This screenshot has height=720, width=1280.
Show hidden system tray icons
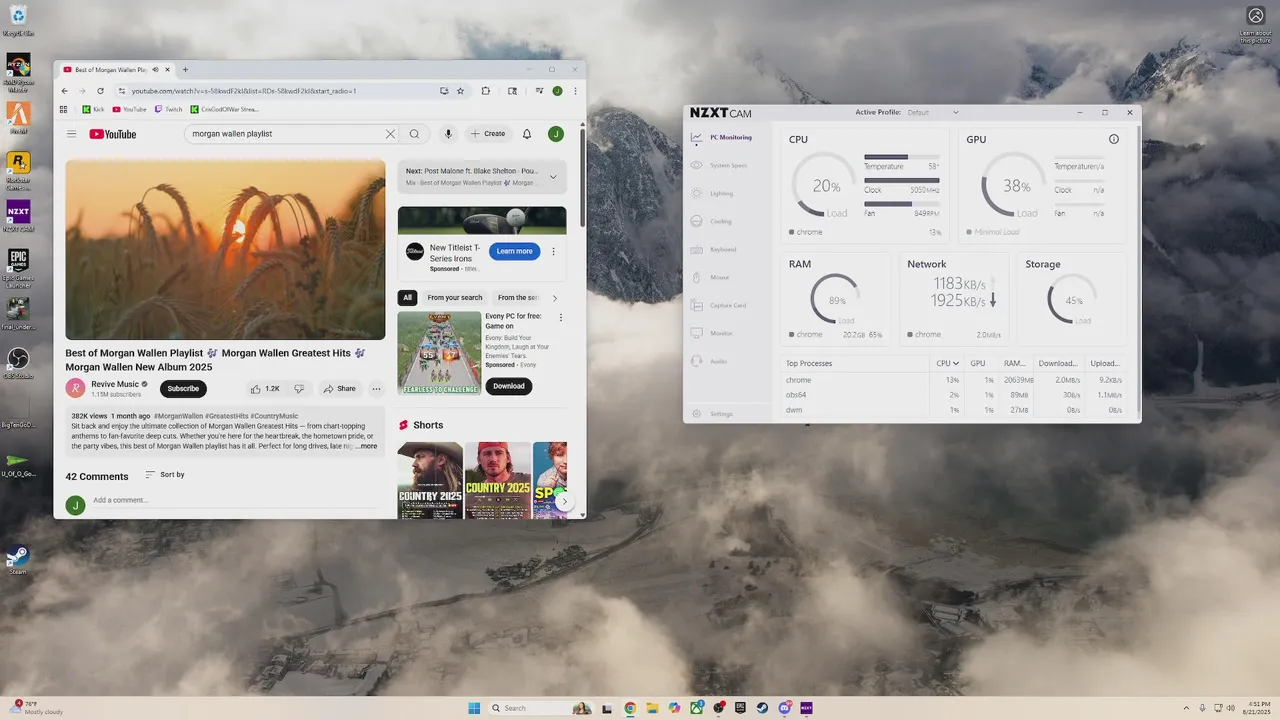(x=1186, y=708)
